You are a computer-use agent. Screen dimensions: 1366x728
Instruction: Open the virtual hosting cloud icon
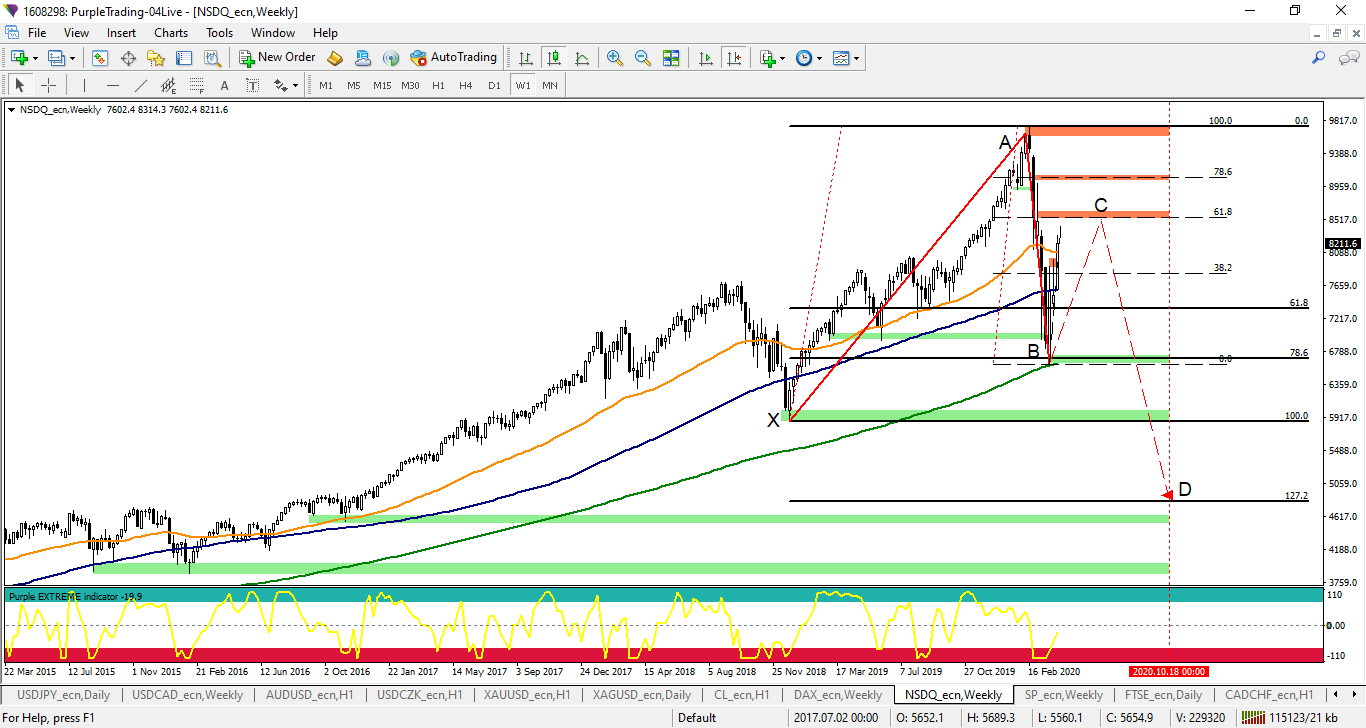363,58
